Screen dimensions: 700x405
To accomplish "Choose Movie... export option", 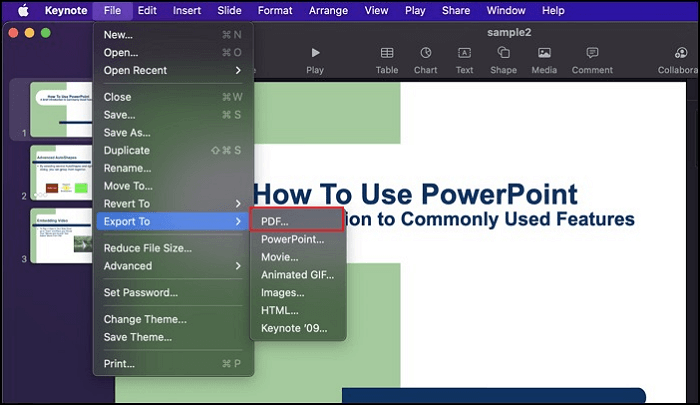I will tap(298, 257).
